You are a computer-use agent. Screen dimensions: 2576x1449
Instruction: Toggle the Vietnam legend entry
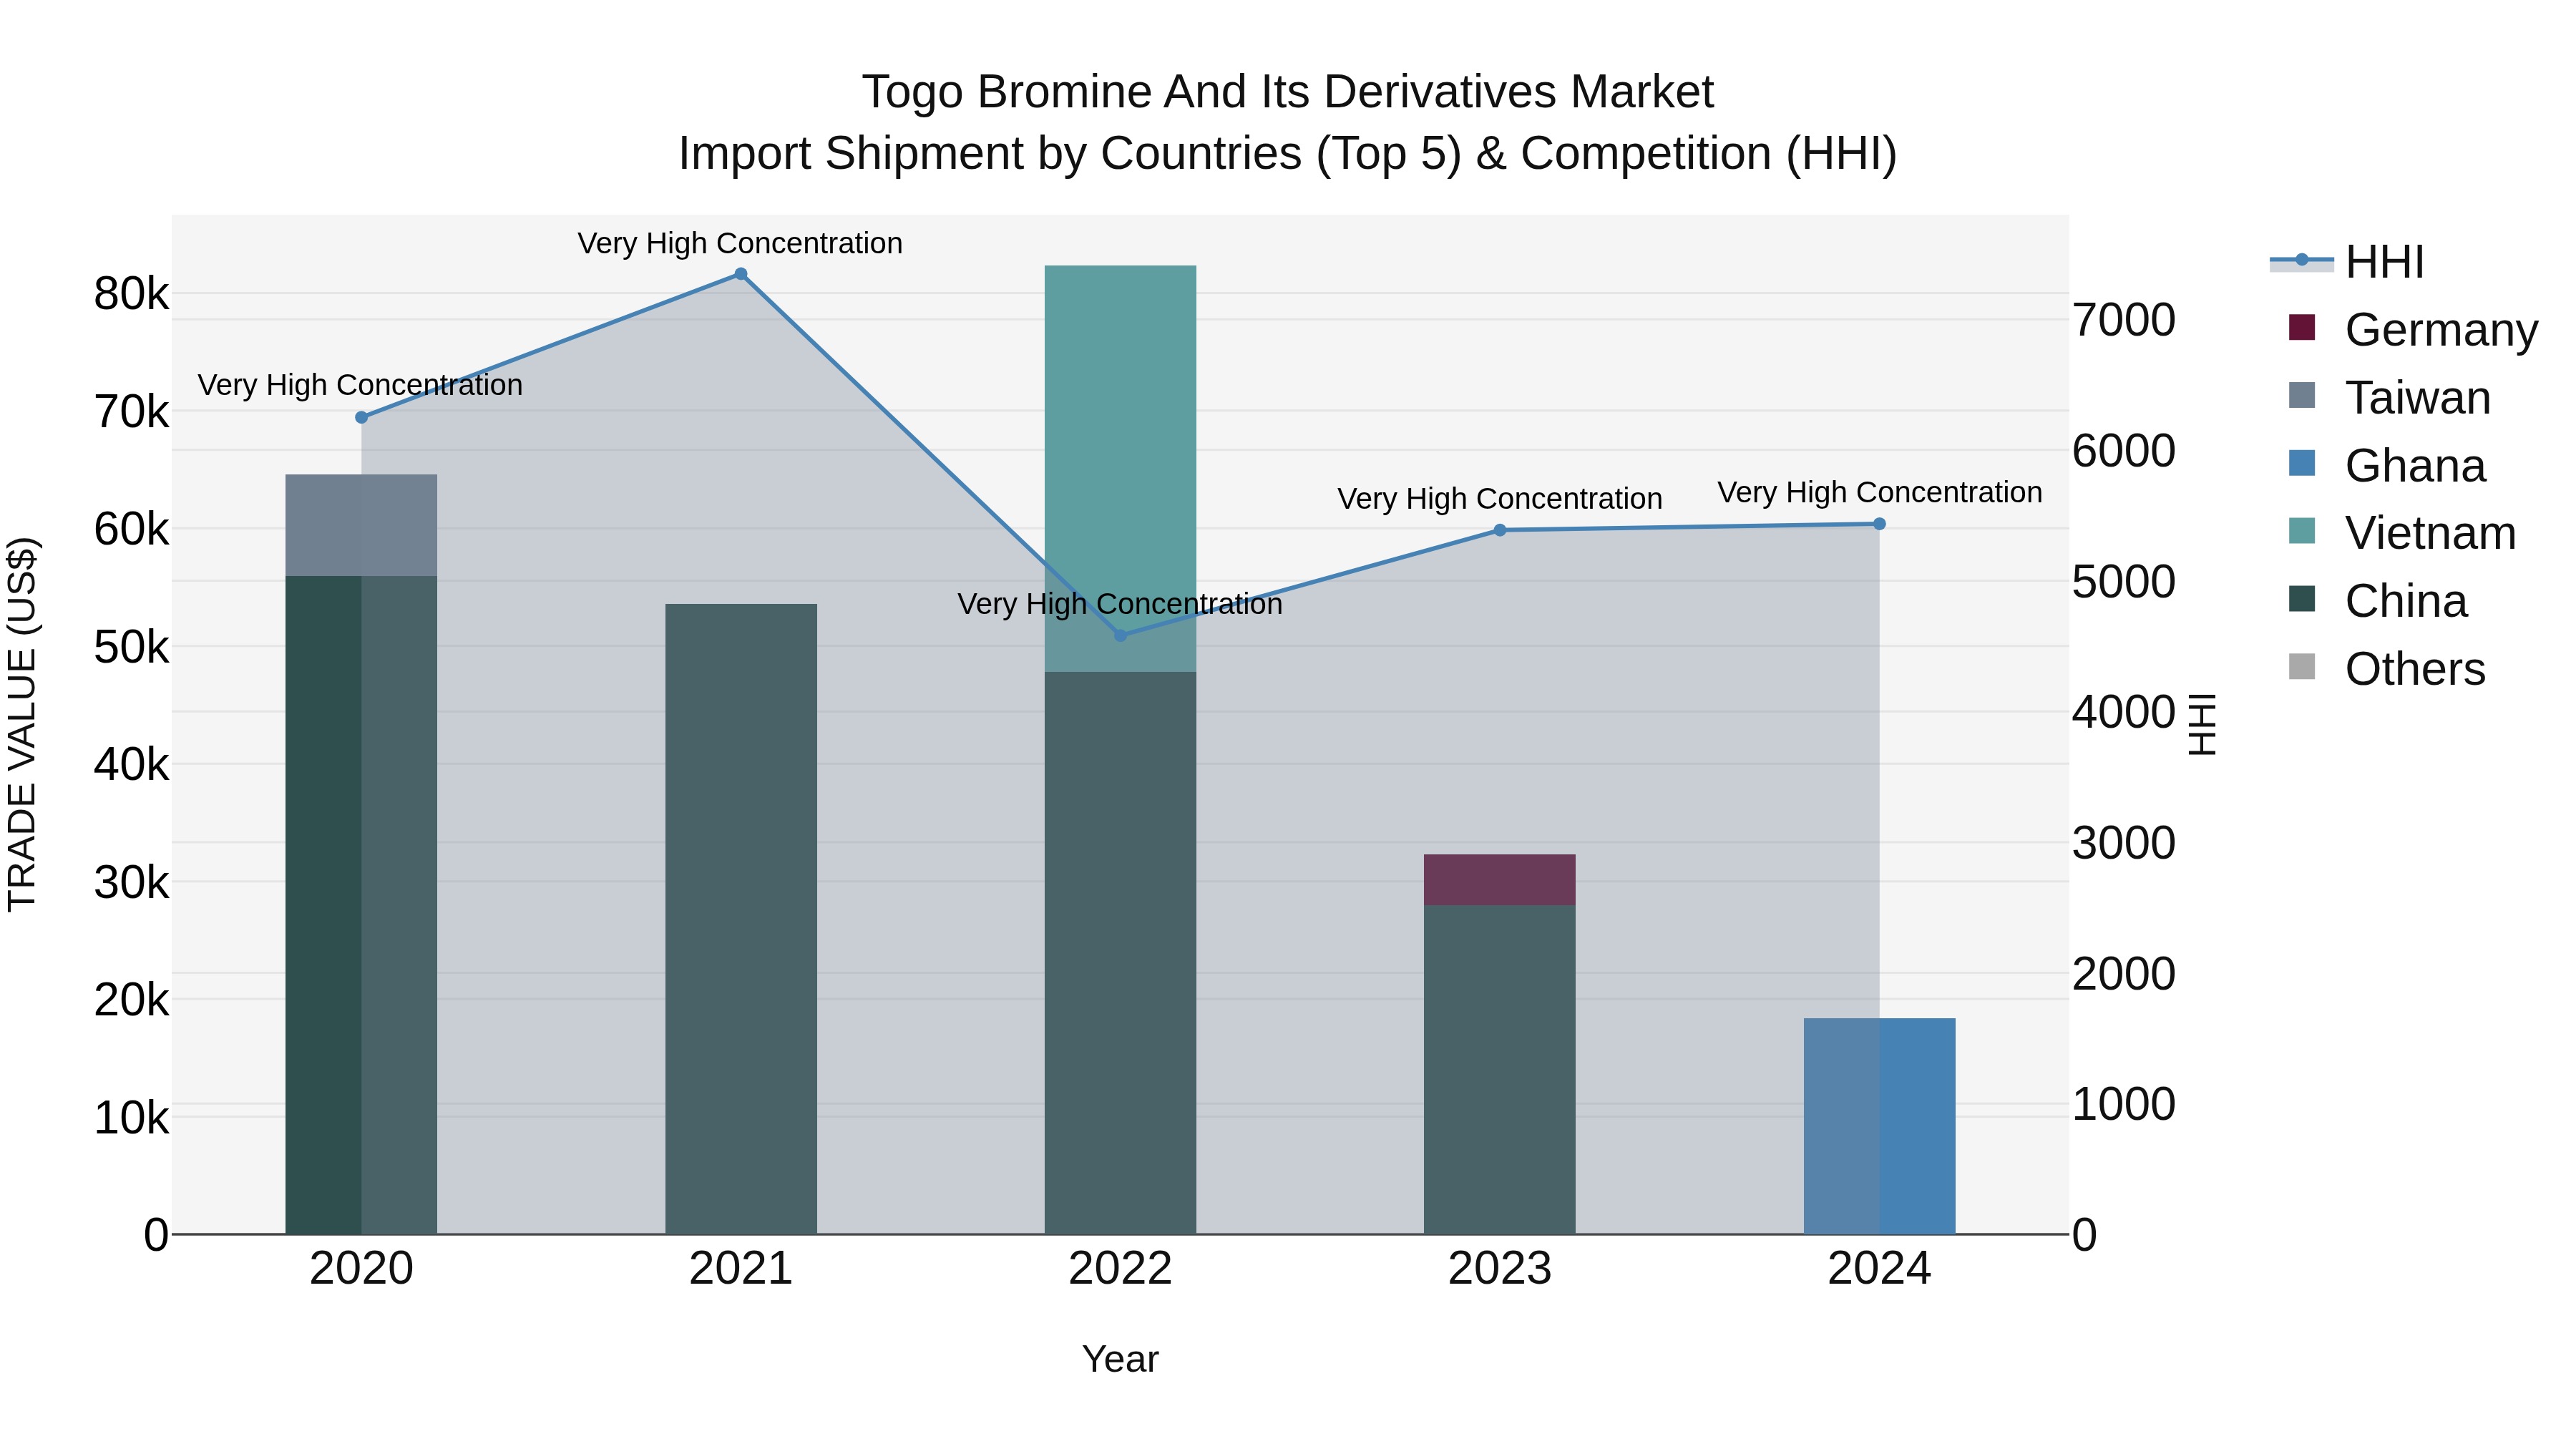pyautogui.click(x=2402, y=532)
